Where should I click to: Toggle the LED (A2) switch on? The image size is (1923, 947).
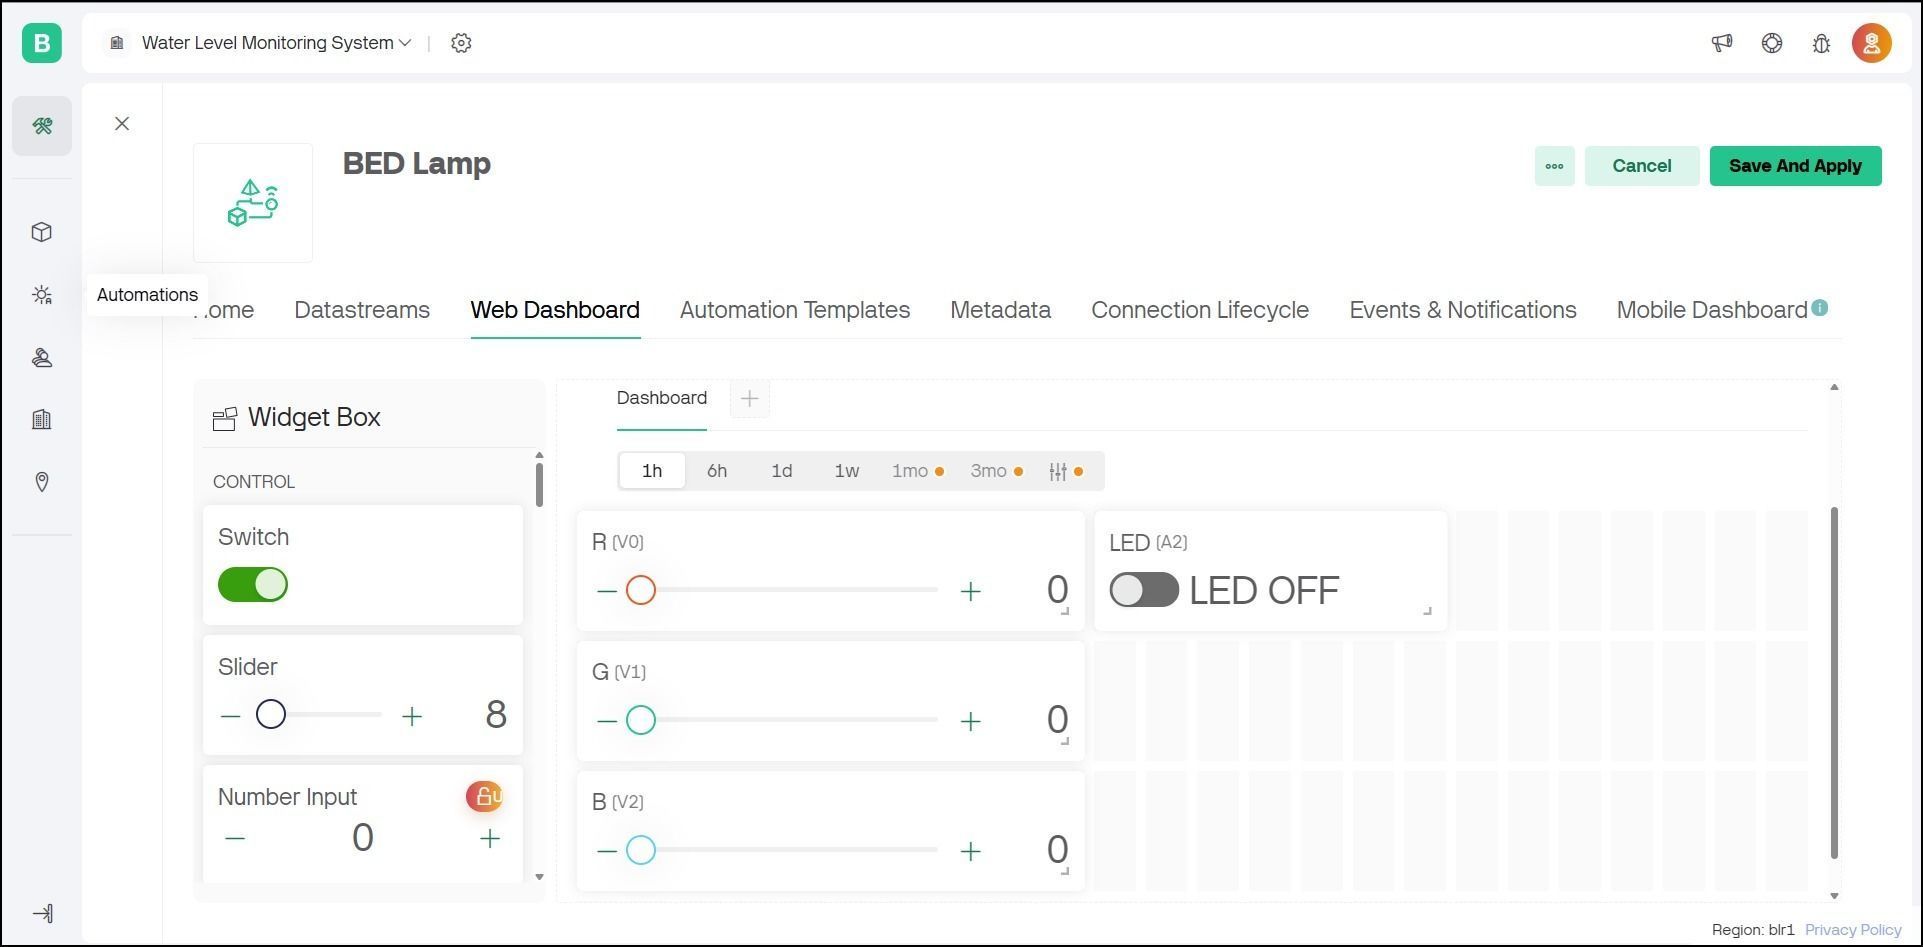[1144, 590]
